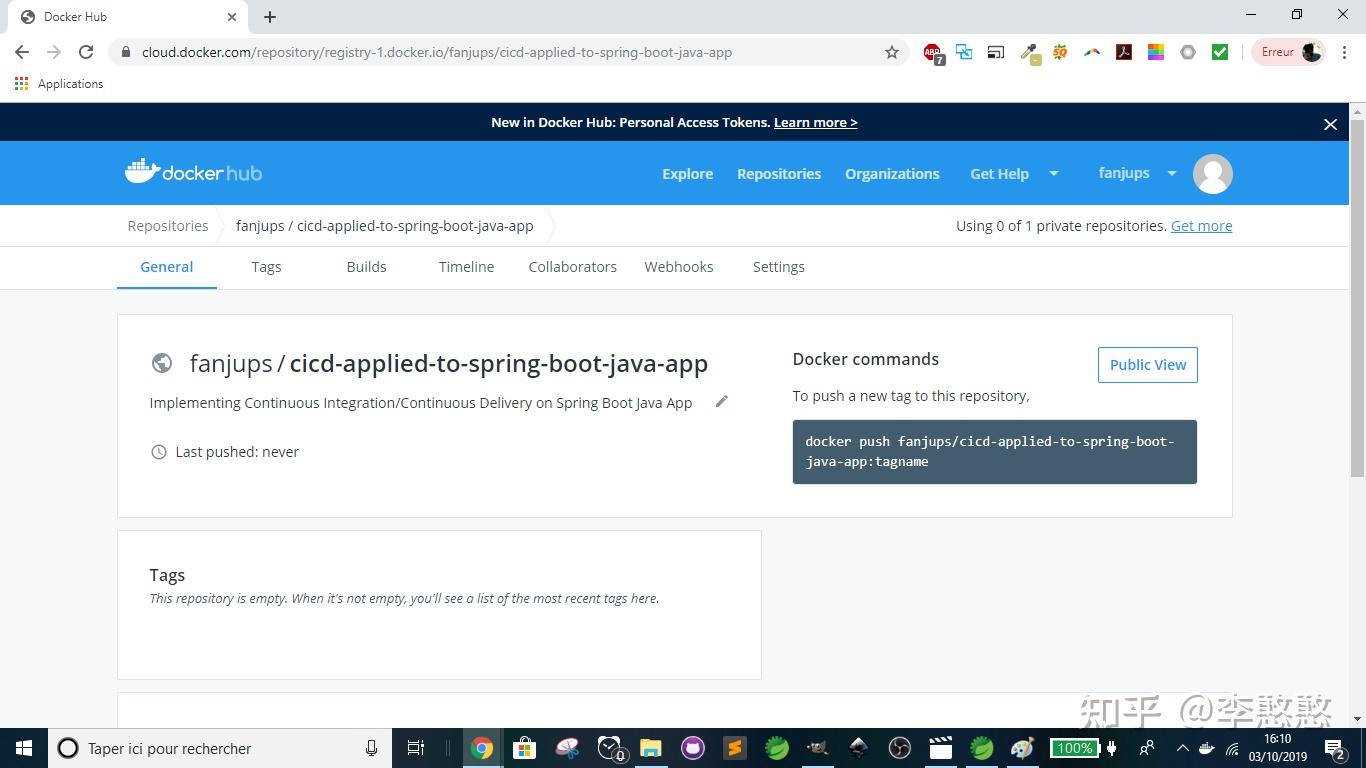
Task: Click the Public View button
Action: 1147,364
